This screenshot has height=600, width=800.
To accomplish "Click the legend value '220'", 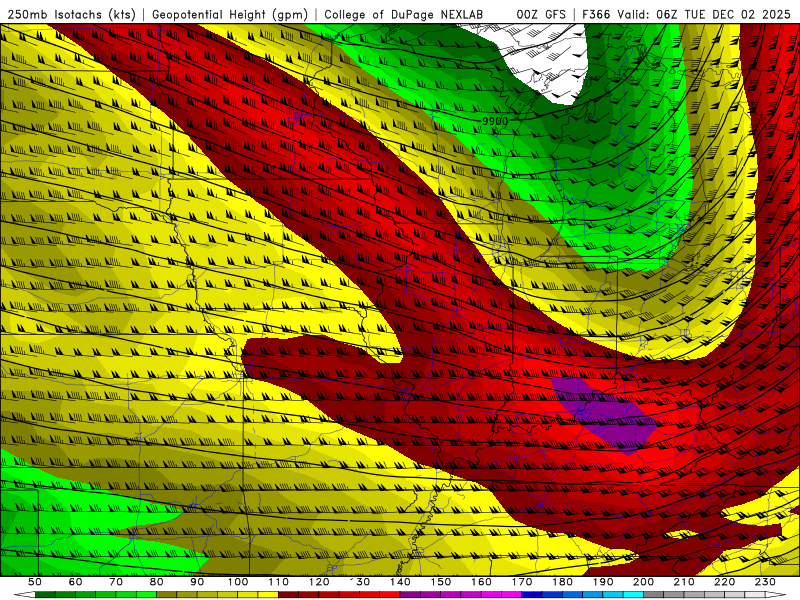I will pos(724,582).
